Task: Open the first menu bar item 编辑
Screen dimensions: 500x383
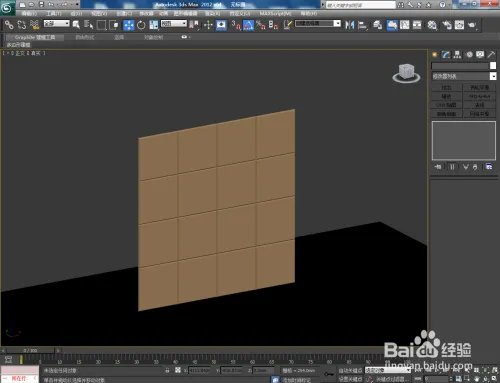Action: (29, 14)
